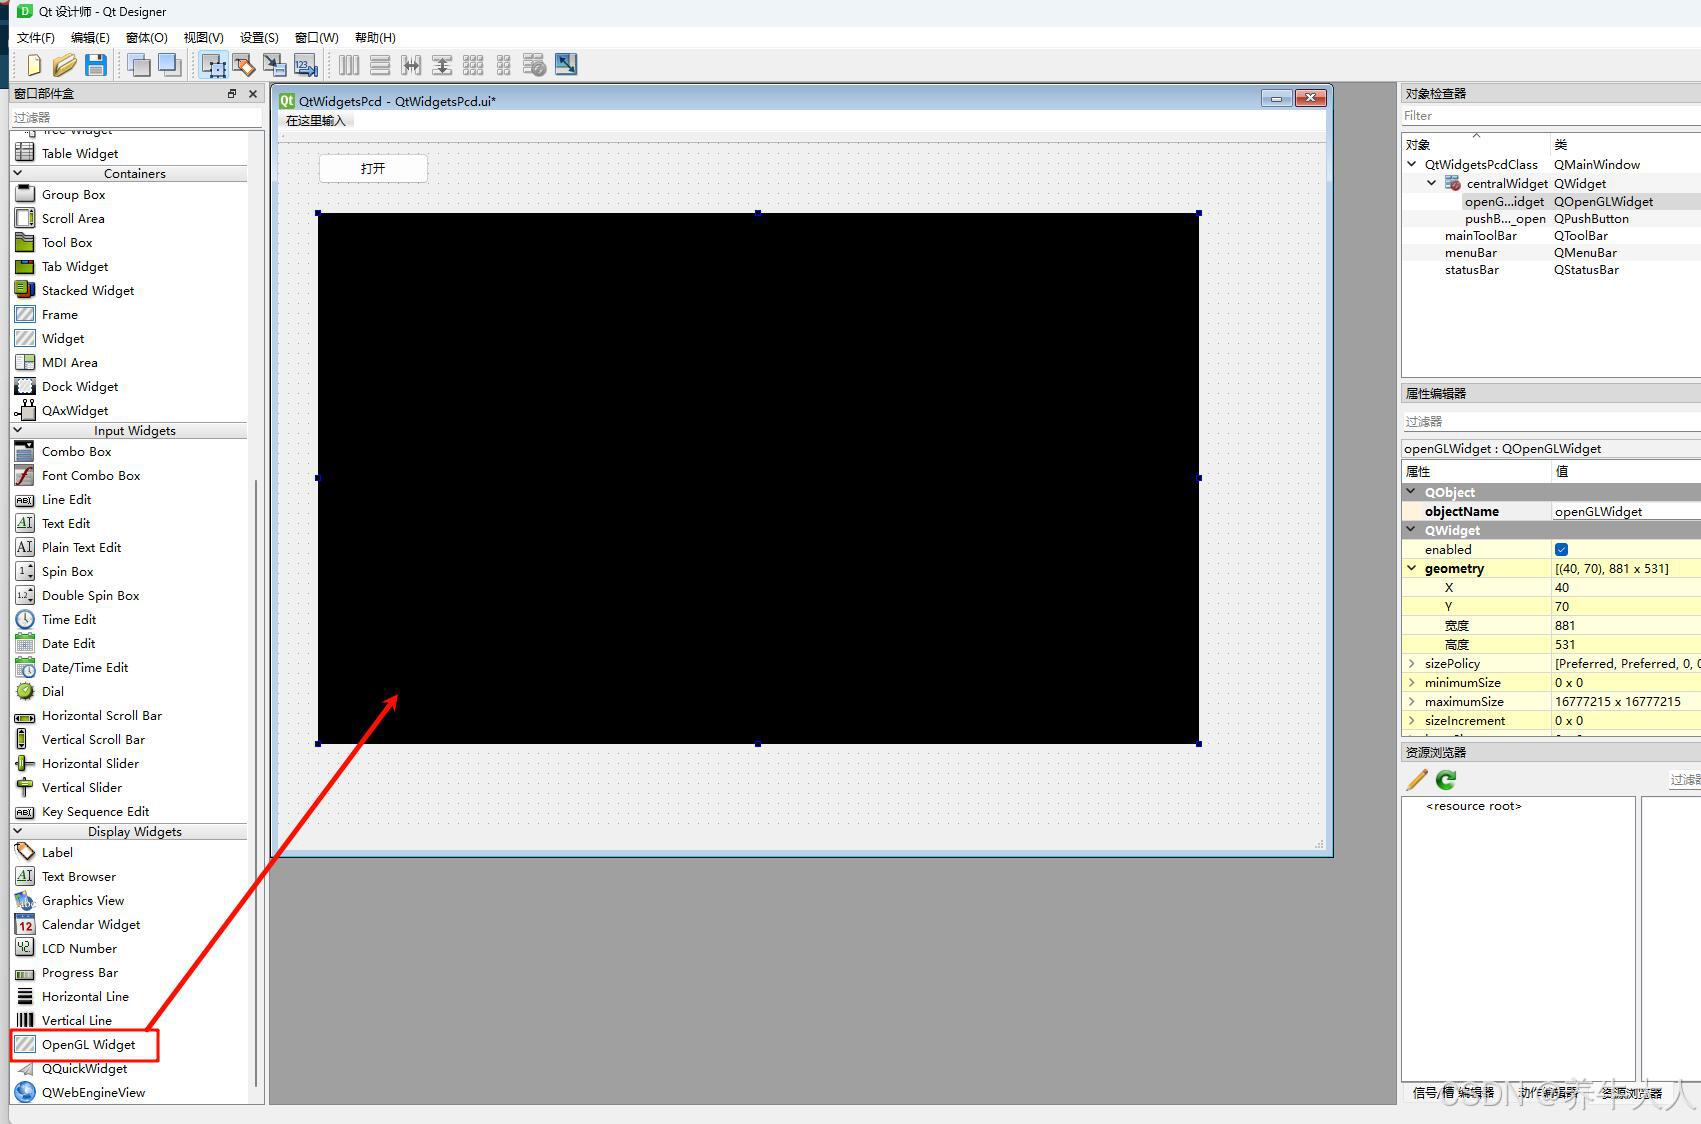Collapse QtWidgetsPcdClass tree node
1701x1124 pixels.
1412,164
